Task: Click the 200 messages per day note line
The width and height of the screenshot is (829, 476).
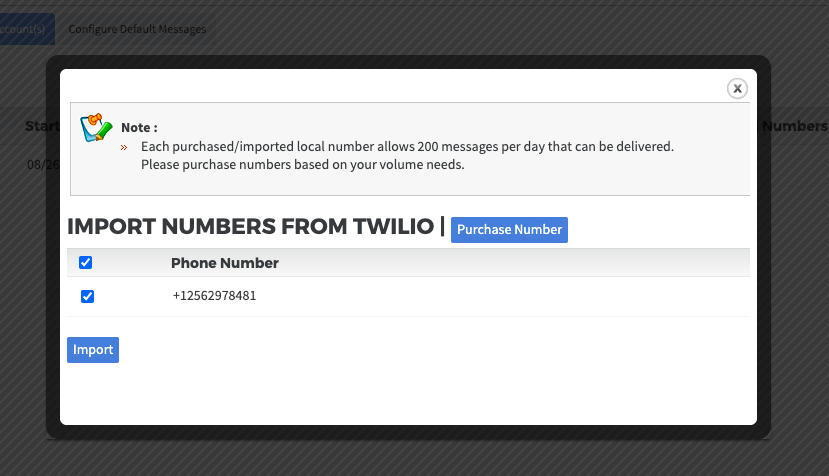Action: (407, 147)
